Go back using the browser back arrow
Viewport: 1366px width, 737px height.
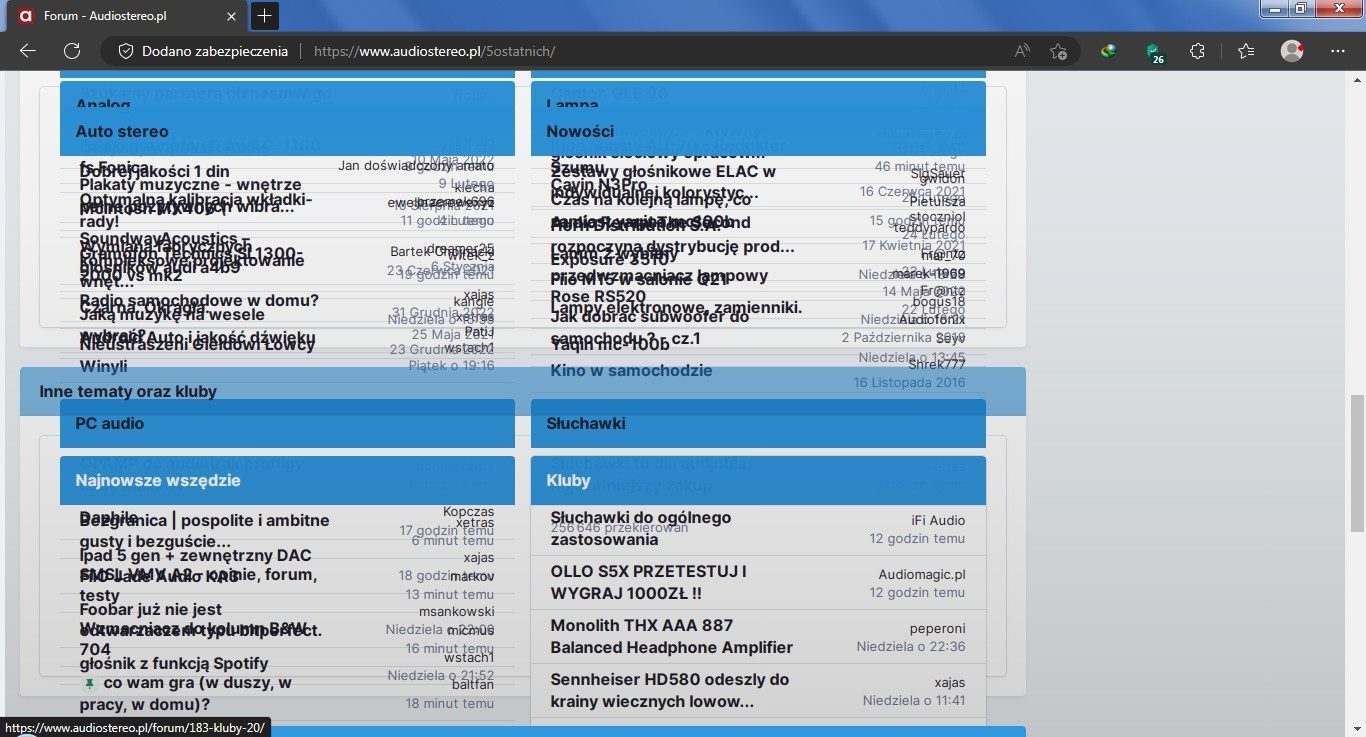[27, 51]
